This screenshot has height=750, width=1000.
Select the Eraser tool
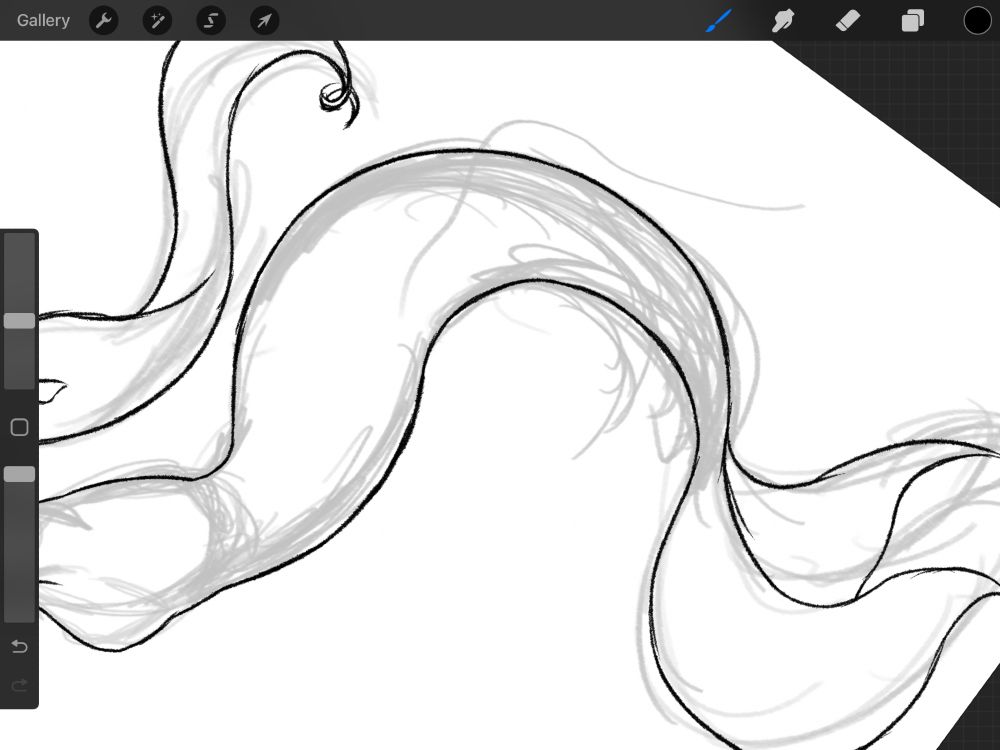click(x=848, y=20)
